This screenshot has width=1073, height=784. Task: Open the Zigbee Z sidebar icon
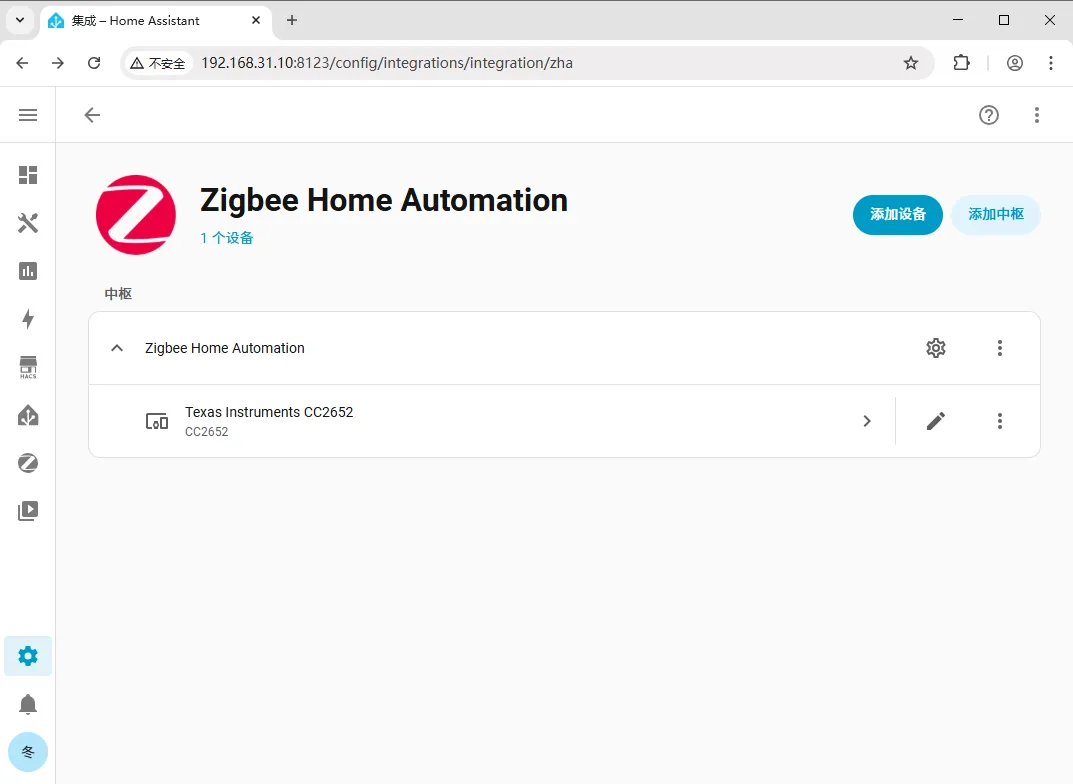coord(28,463)
